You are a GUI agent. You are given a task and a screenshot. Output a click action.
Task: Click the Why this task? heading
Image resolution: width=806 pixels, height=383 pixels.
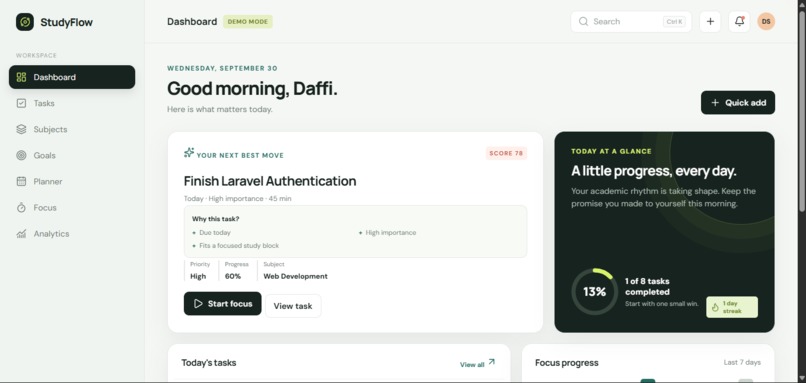coord(215,219)
